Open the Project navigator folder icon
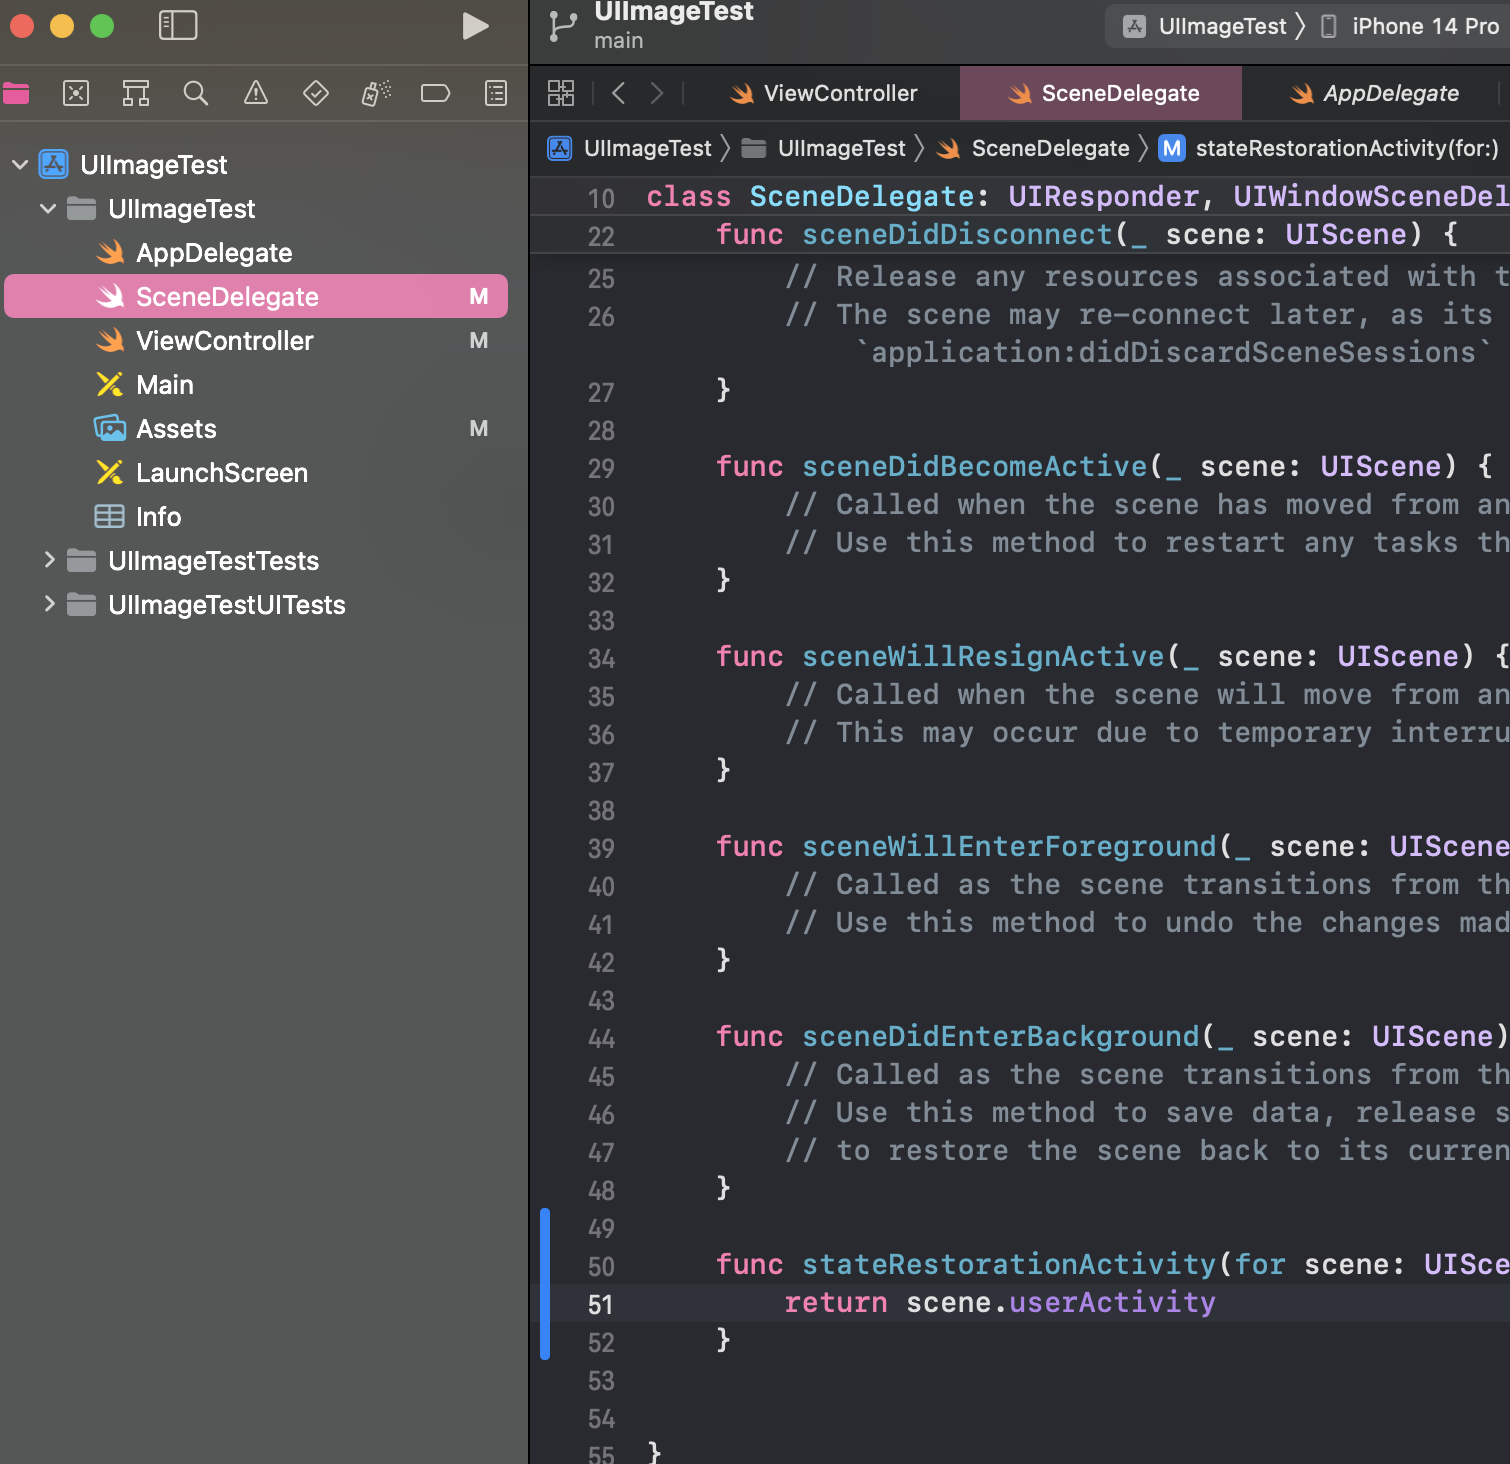Image resolution: width=1510 pixels, height=1464 pixels. [x=16, y=94]
